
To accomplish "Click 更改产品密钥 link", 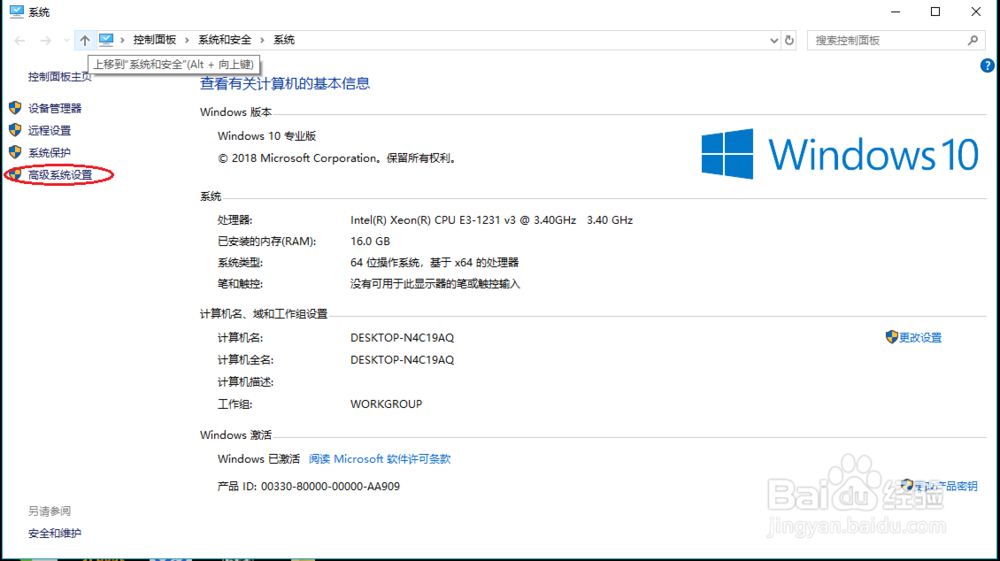I will [945, 486].
